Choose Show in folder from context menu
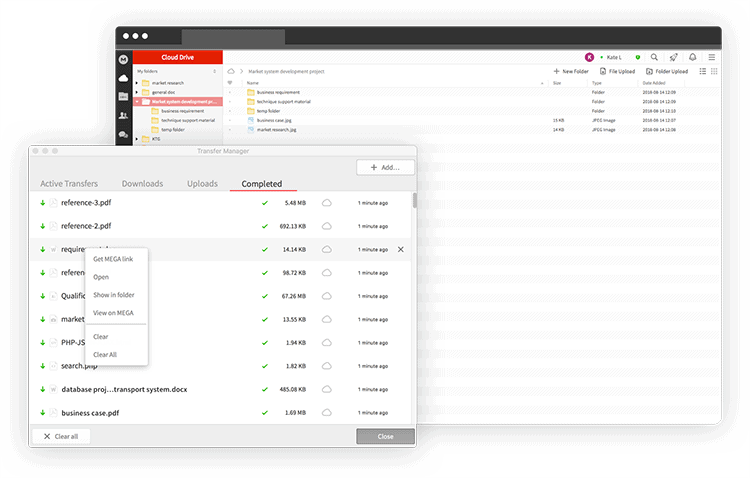Screen dimensions: 750x478 tap(114, 295)
